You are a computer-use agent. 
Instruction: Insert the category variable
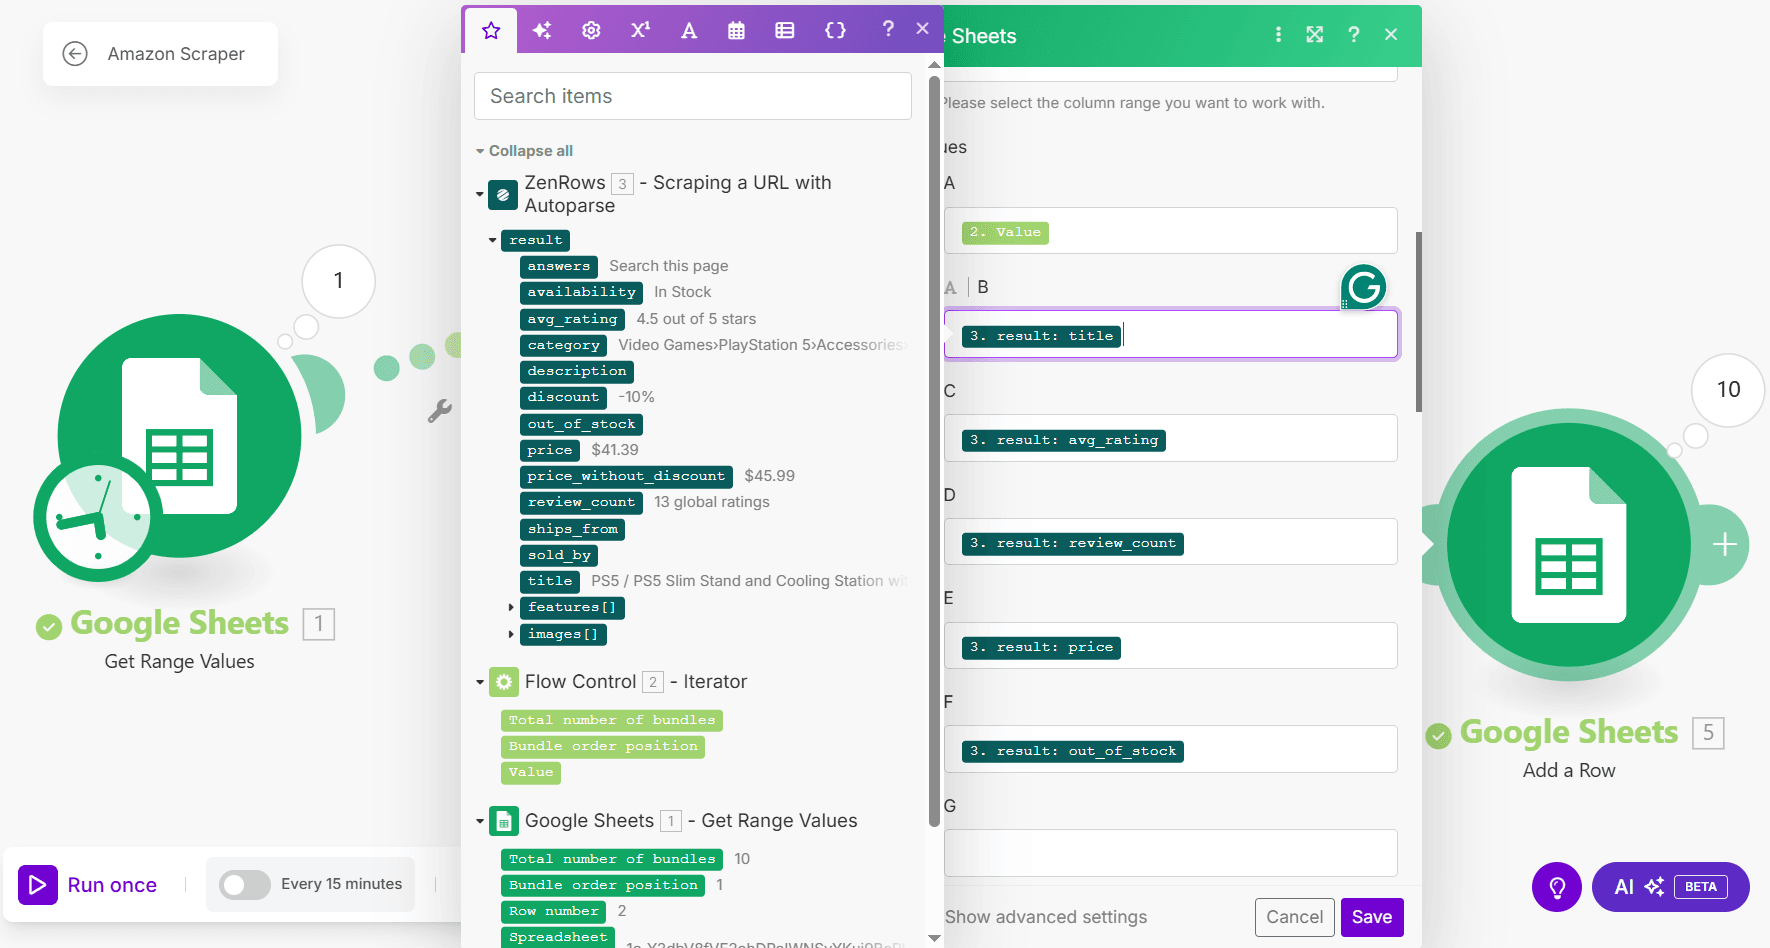point(564,345)
